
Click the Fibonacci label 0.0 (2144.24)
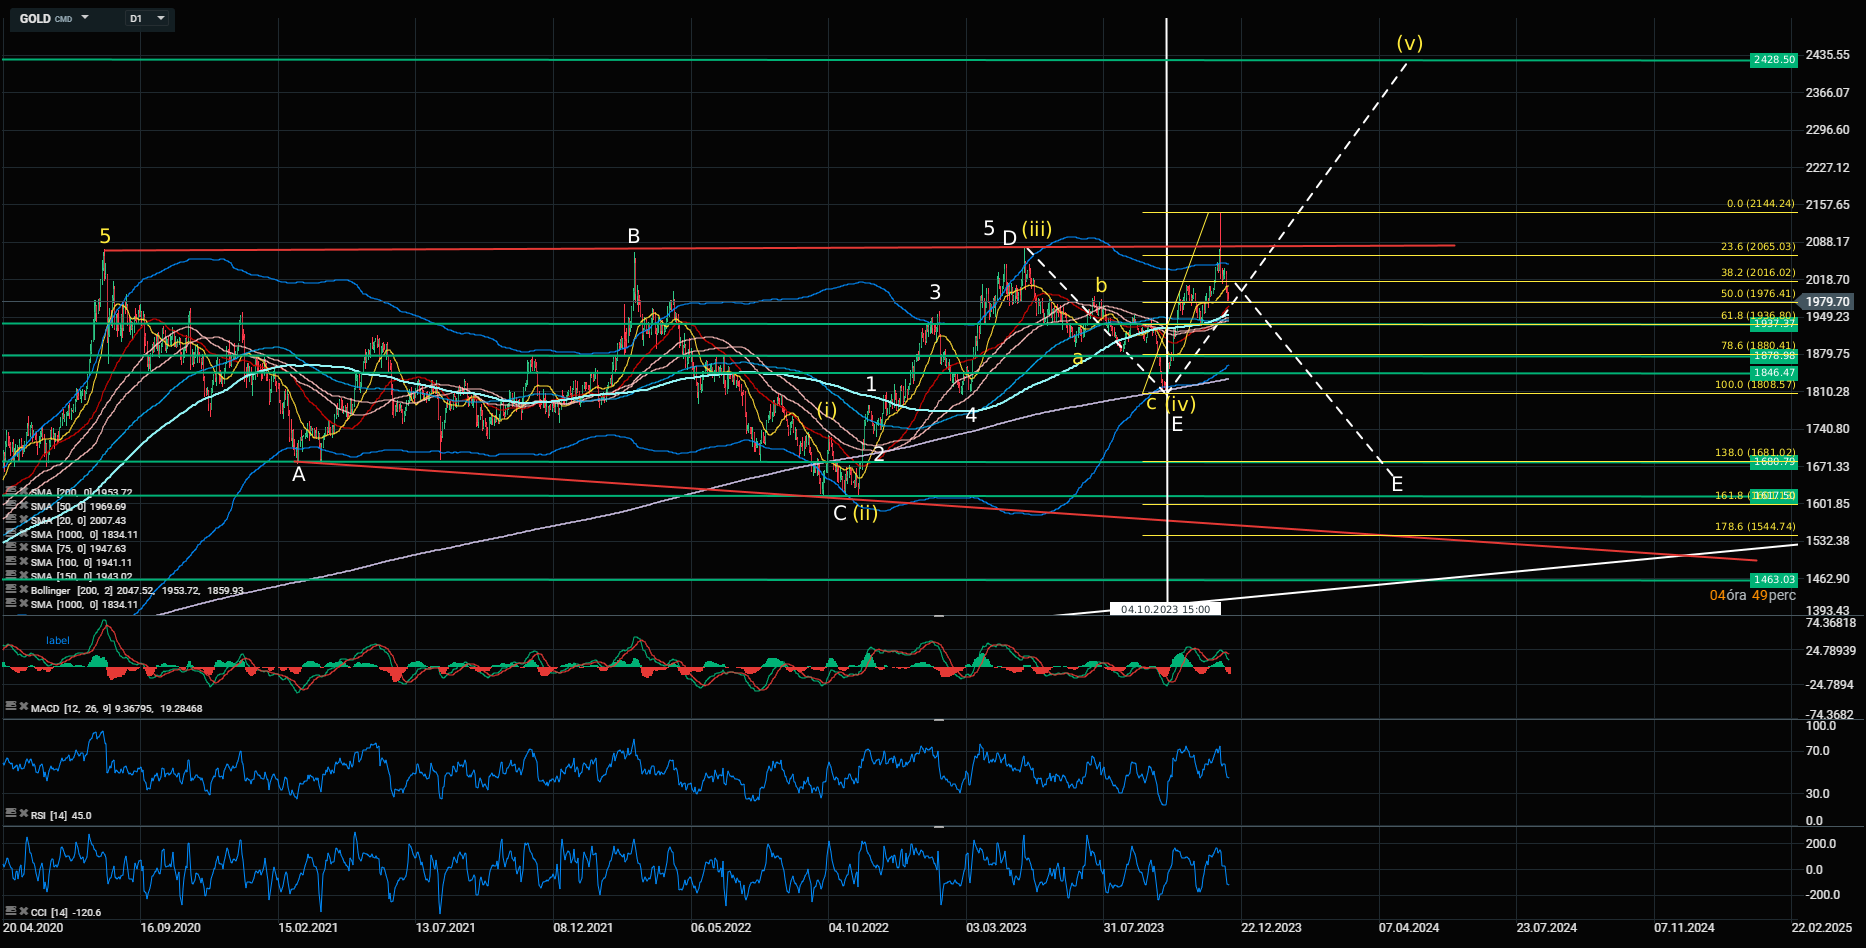1760,204
